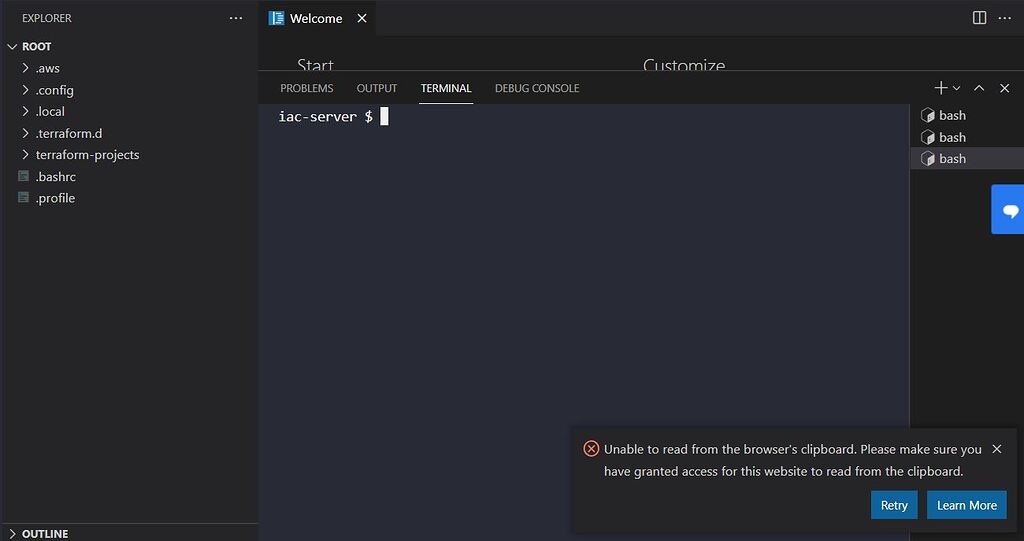Select the Welcome editor tab

point(316,18)
